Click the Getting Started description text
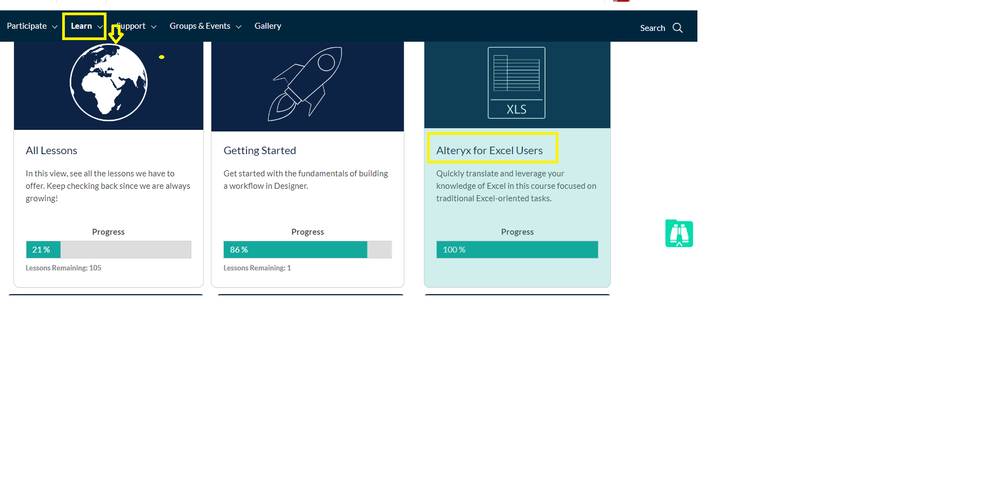The image size is (998, 490). point(306,179)
